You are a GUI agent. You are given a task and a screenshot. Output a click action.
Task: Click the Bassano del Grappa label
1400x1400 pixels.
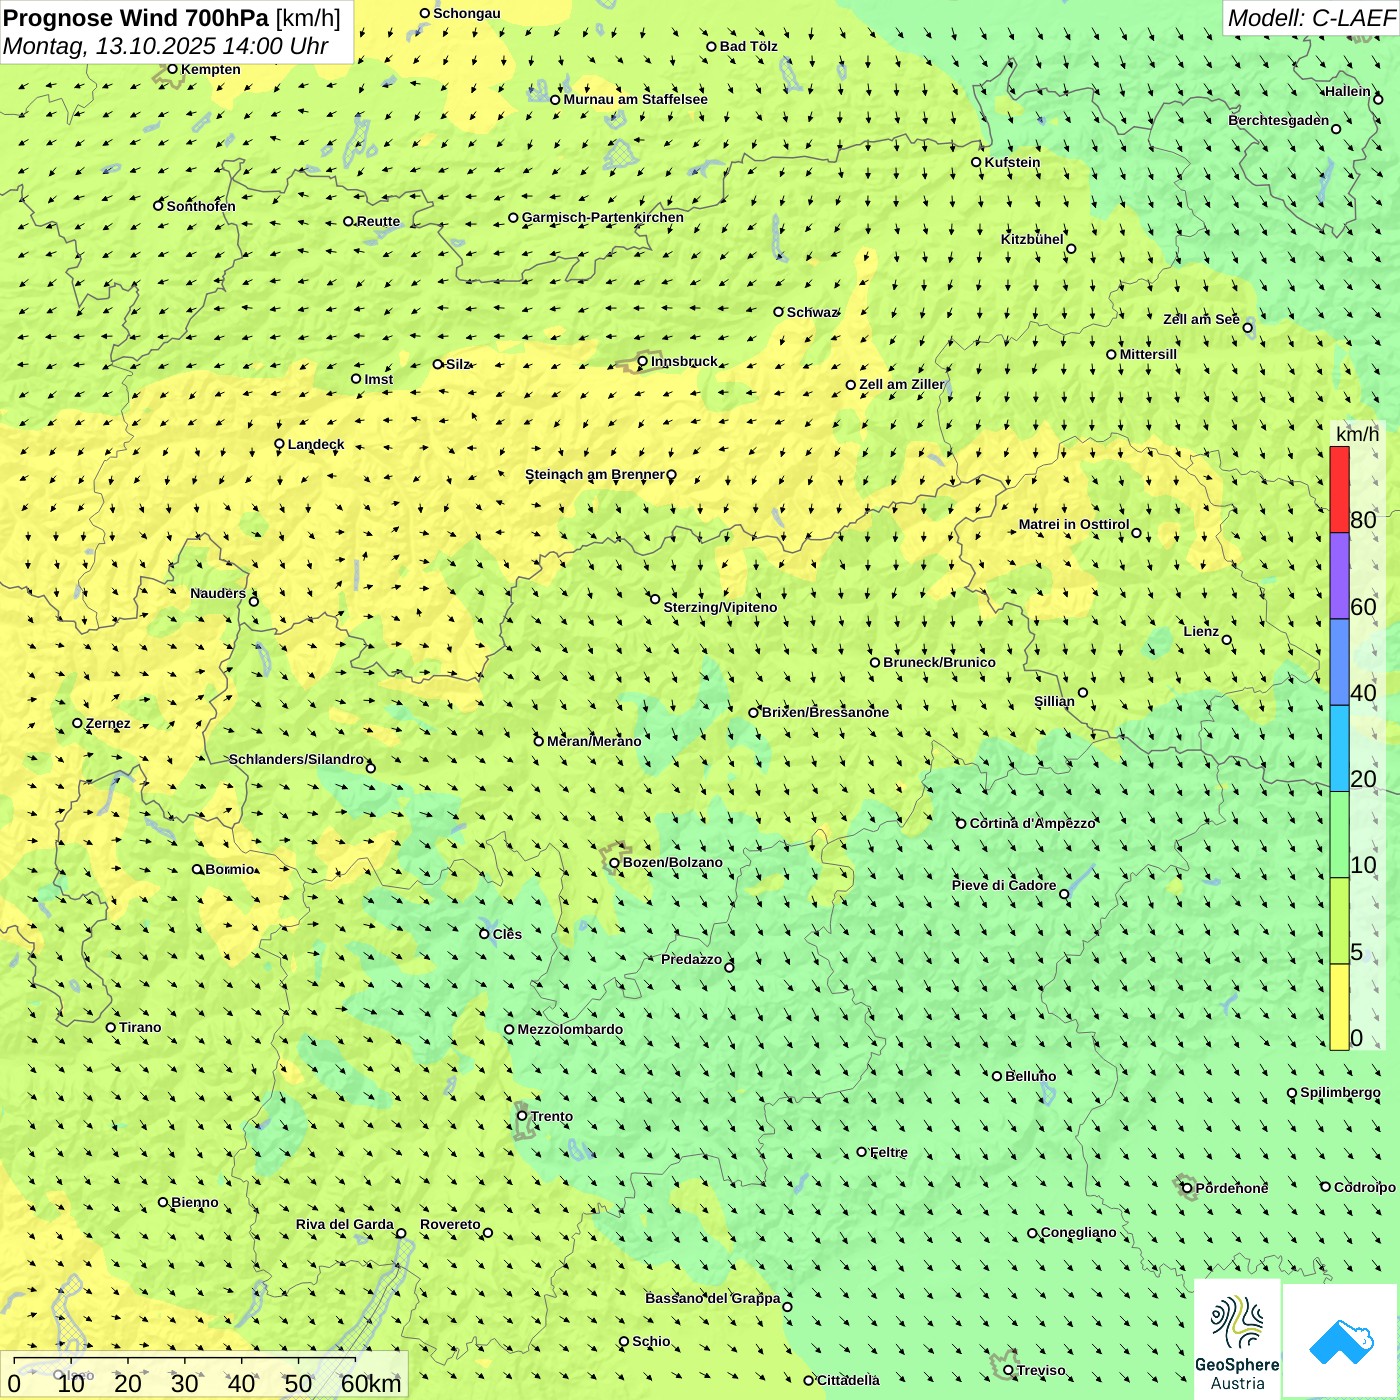pos(713,1298)
